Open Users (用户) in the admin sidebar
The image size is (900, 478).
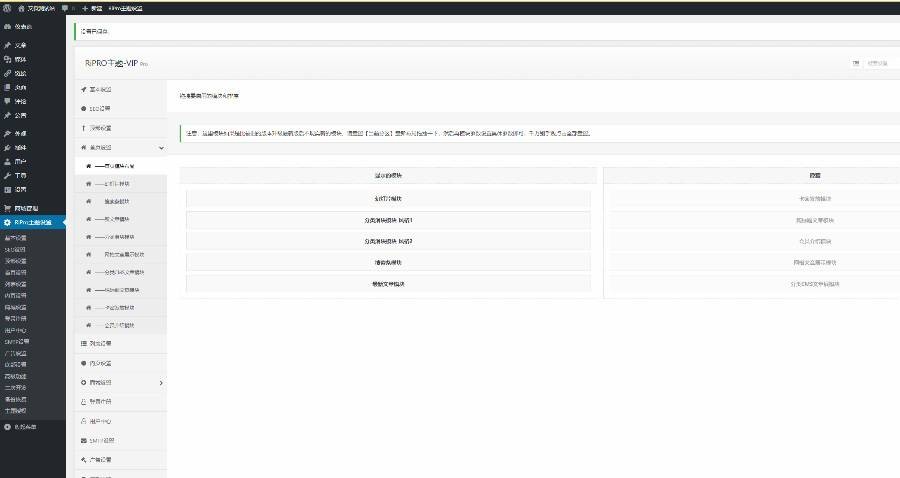pos(21,161)
